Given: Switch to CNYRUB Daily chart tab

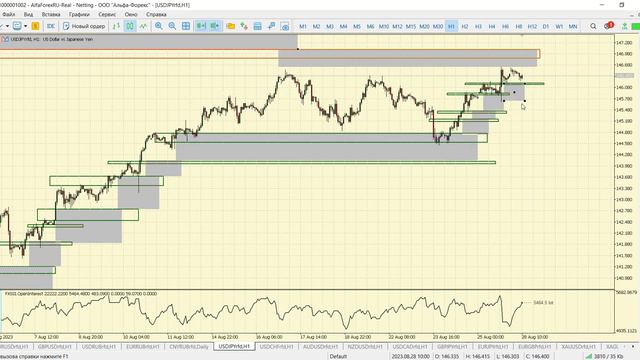Looking at the screenshot, I should (x=189, y=347).
